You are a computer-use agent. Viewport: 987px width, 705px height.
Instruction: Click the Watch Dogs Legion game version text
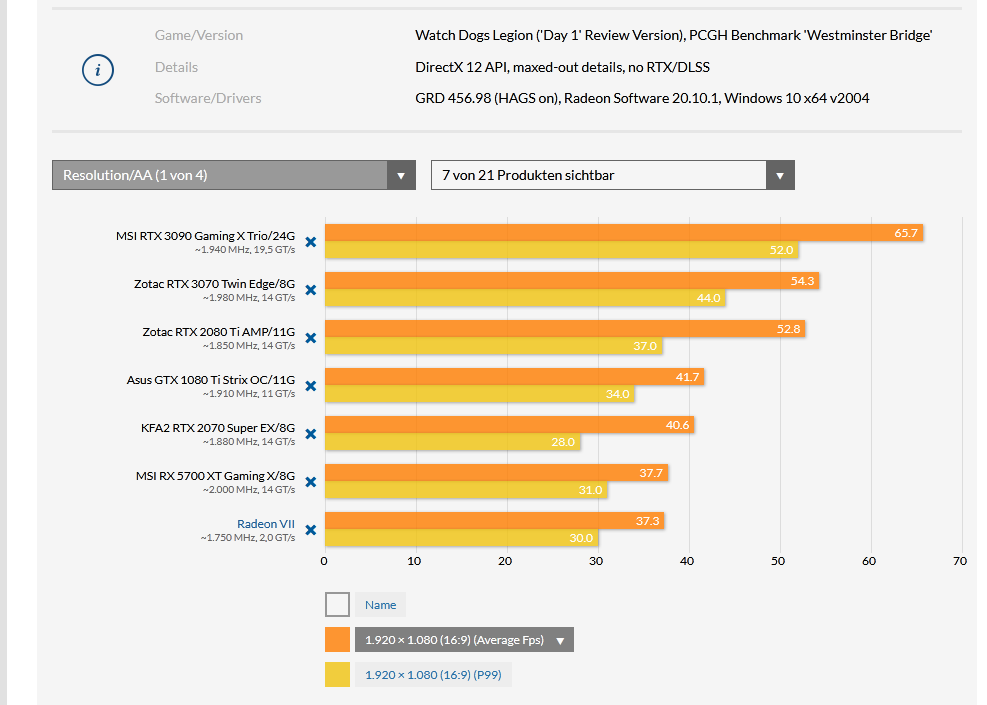point(674,35)
